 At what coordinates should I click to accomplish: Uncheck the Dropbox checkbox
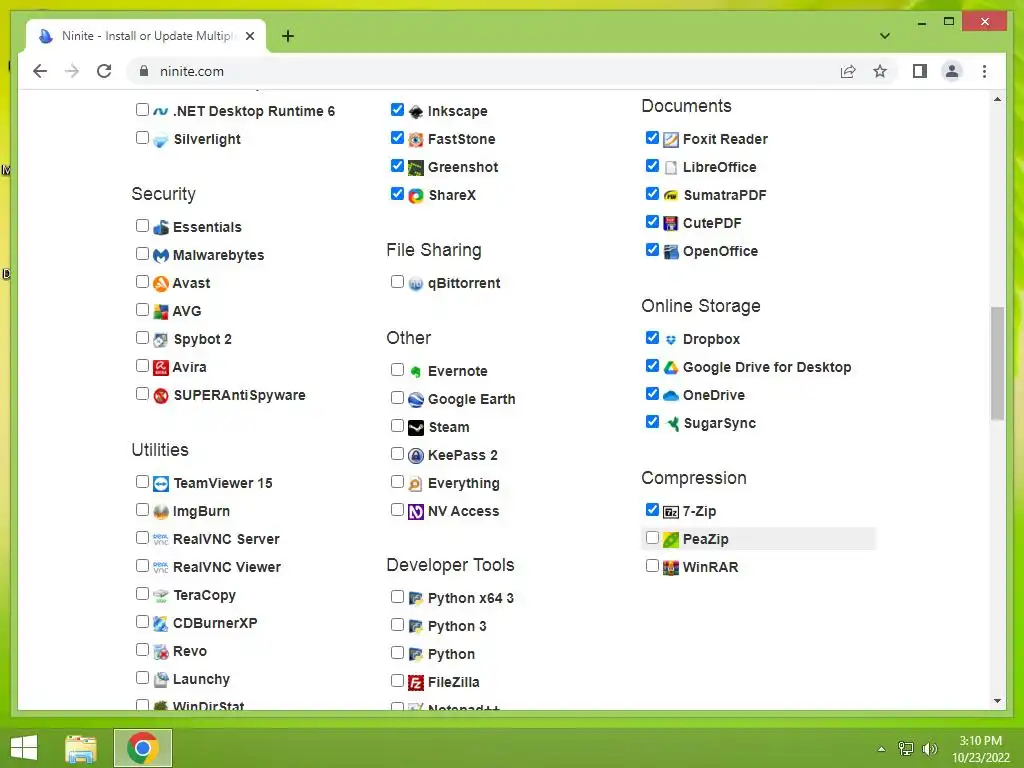(652, 338)
